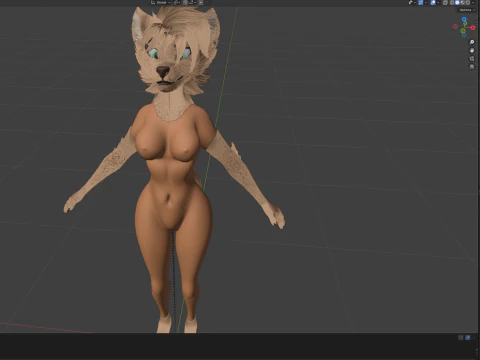Open the overlays options dropdown arrow
This screenshot has height=360, width=480.
438,2
